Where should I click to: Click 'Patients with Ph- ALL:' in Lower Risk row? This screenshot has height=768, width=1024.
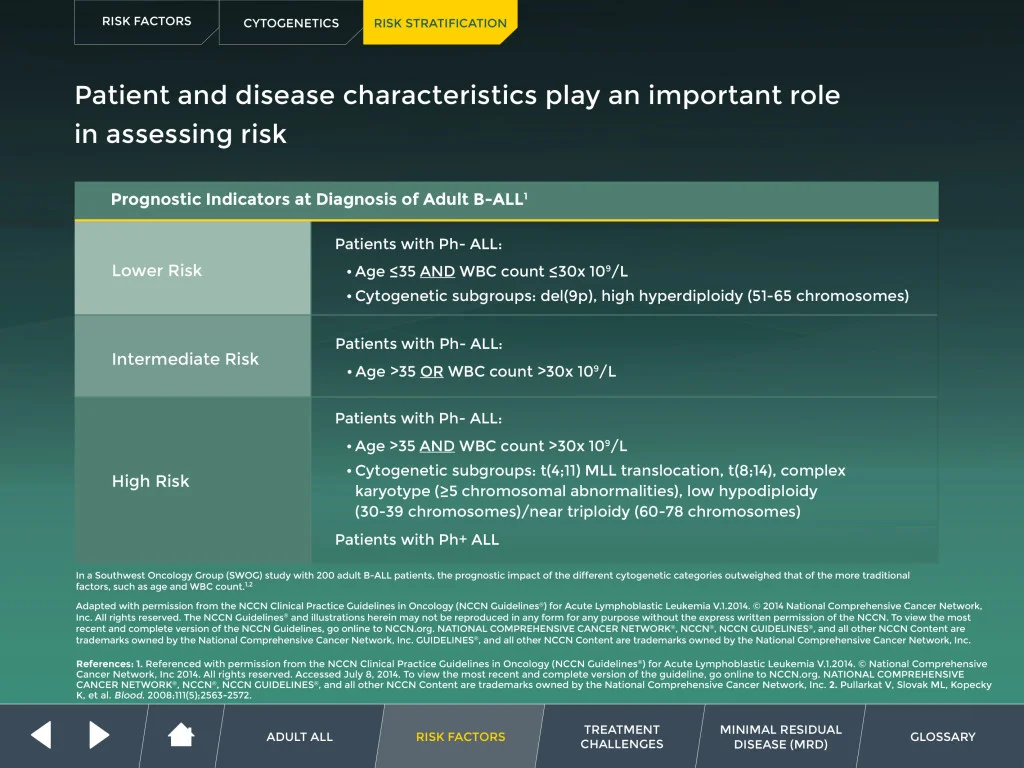(419, 244)
